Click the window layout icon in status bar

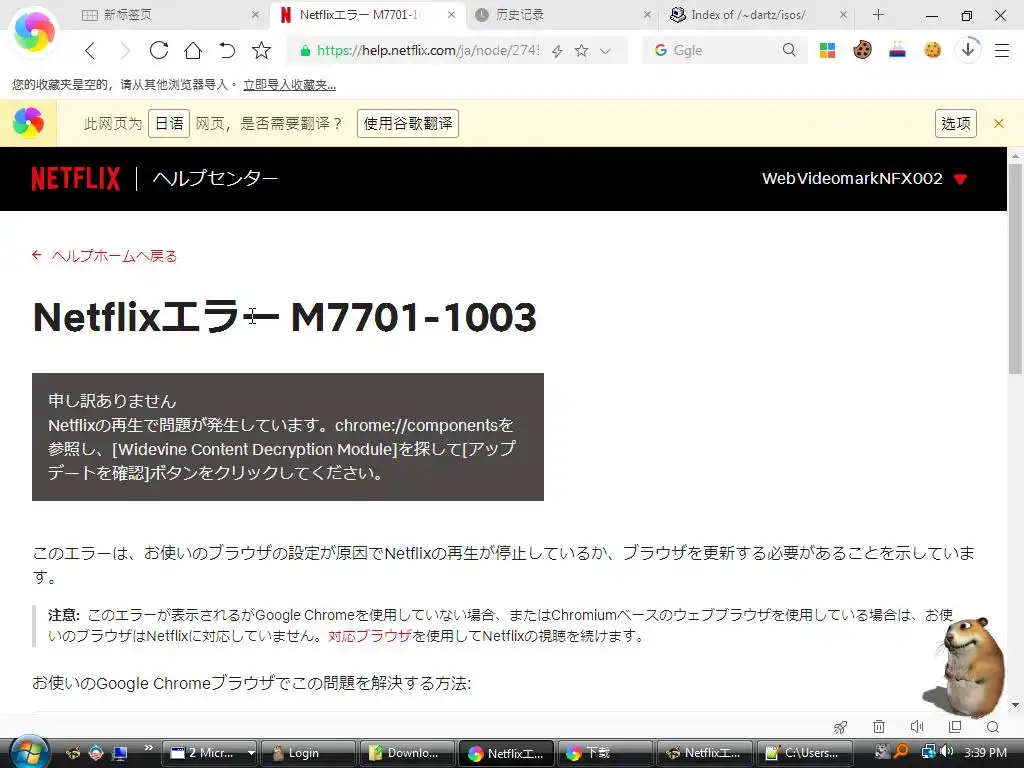pyautogui.click(x=955, y=727)
